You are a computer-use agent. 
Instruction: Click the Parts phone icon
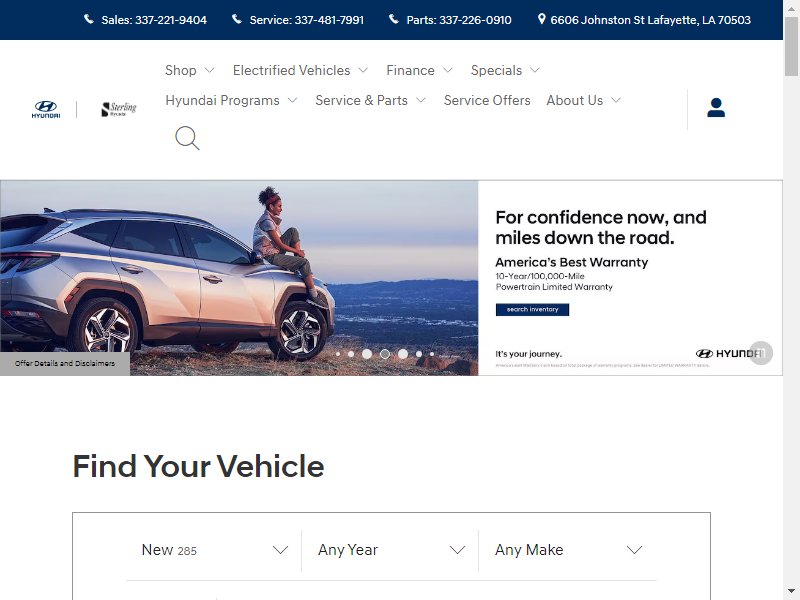point(393,19)
